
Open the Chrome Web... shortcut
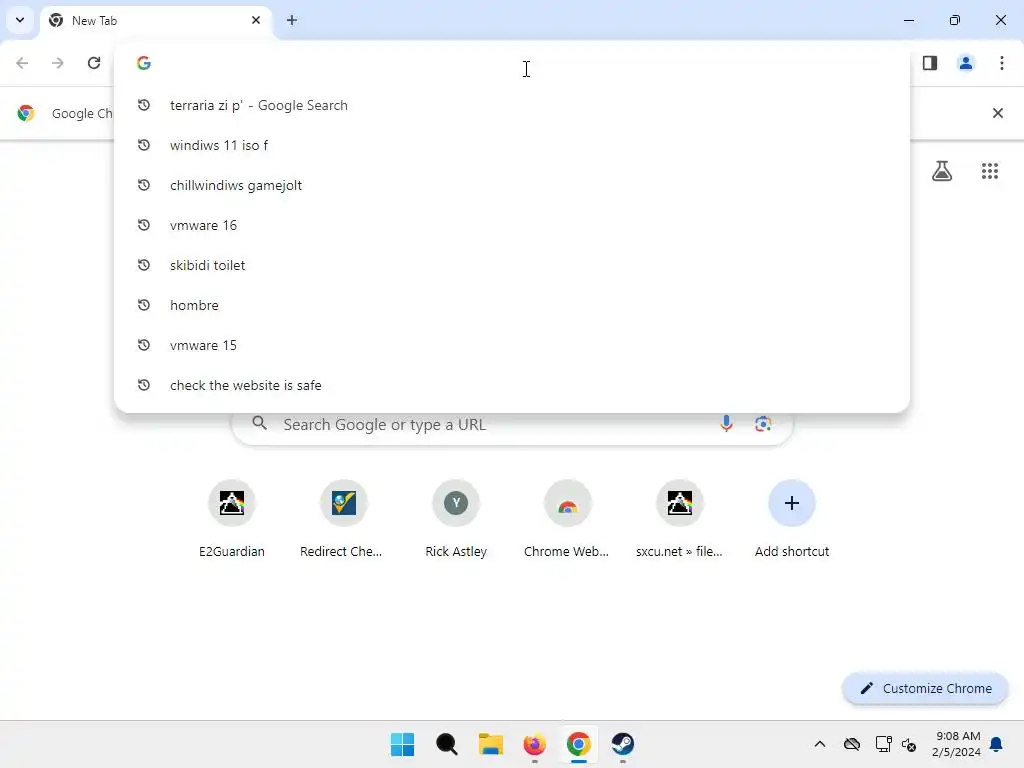568,520
